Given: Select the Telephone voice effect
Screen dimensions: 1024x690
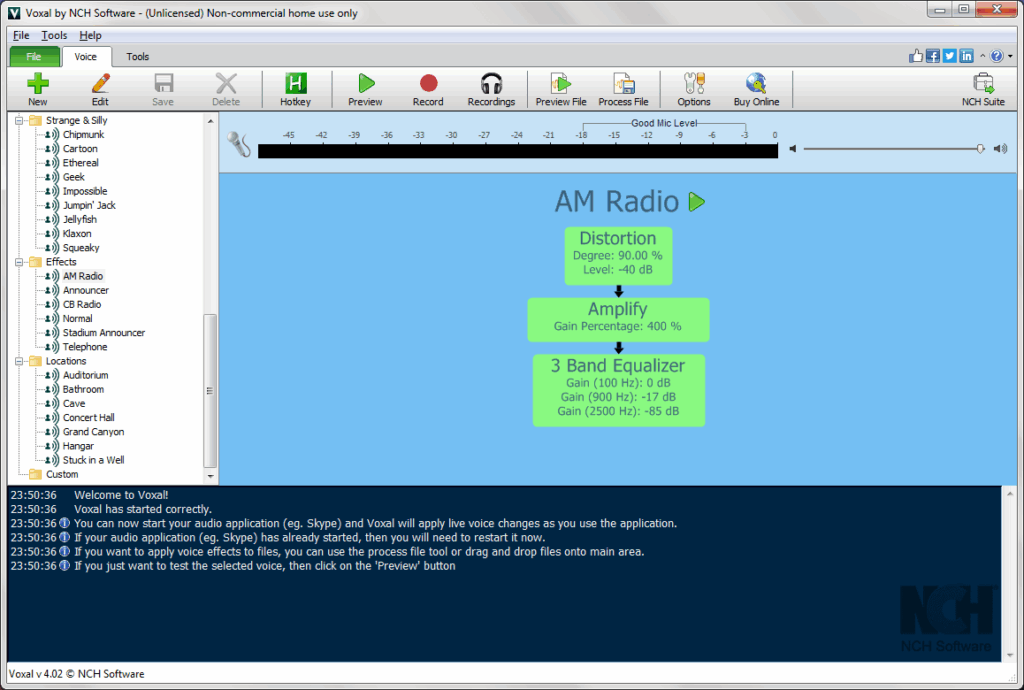Looking at the screenshot, I should [84, 347].
